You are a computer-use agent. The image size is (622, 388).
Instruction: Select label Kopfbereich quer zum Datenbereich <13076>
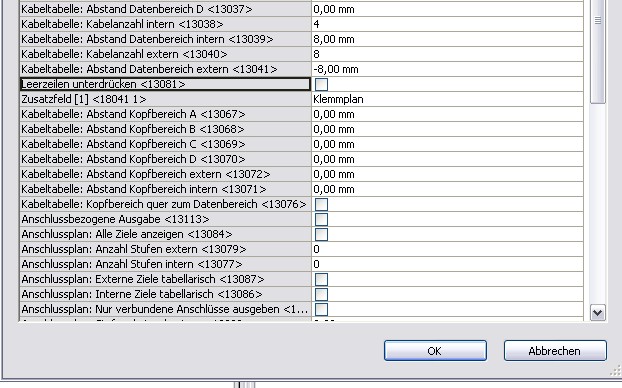pyautogui.click(x=165, y=204)
